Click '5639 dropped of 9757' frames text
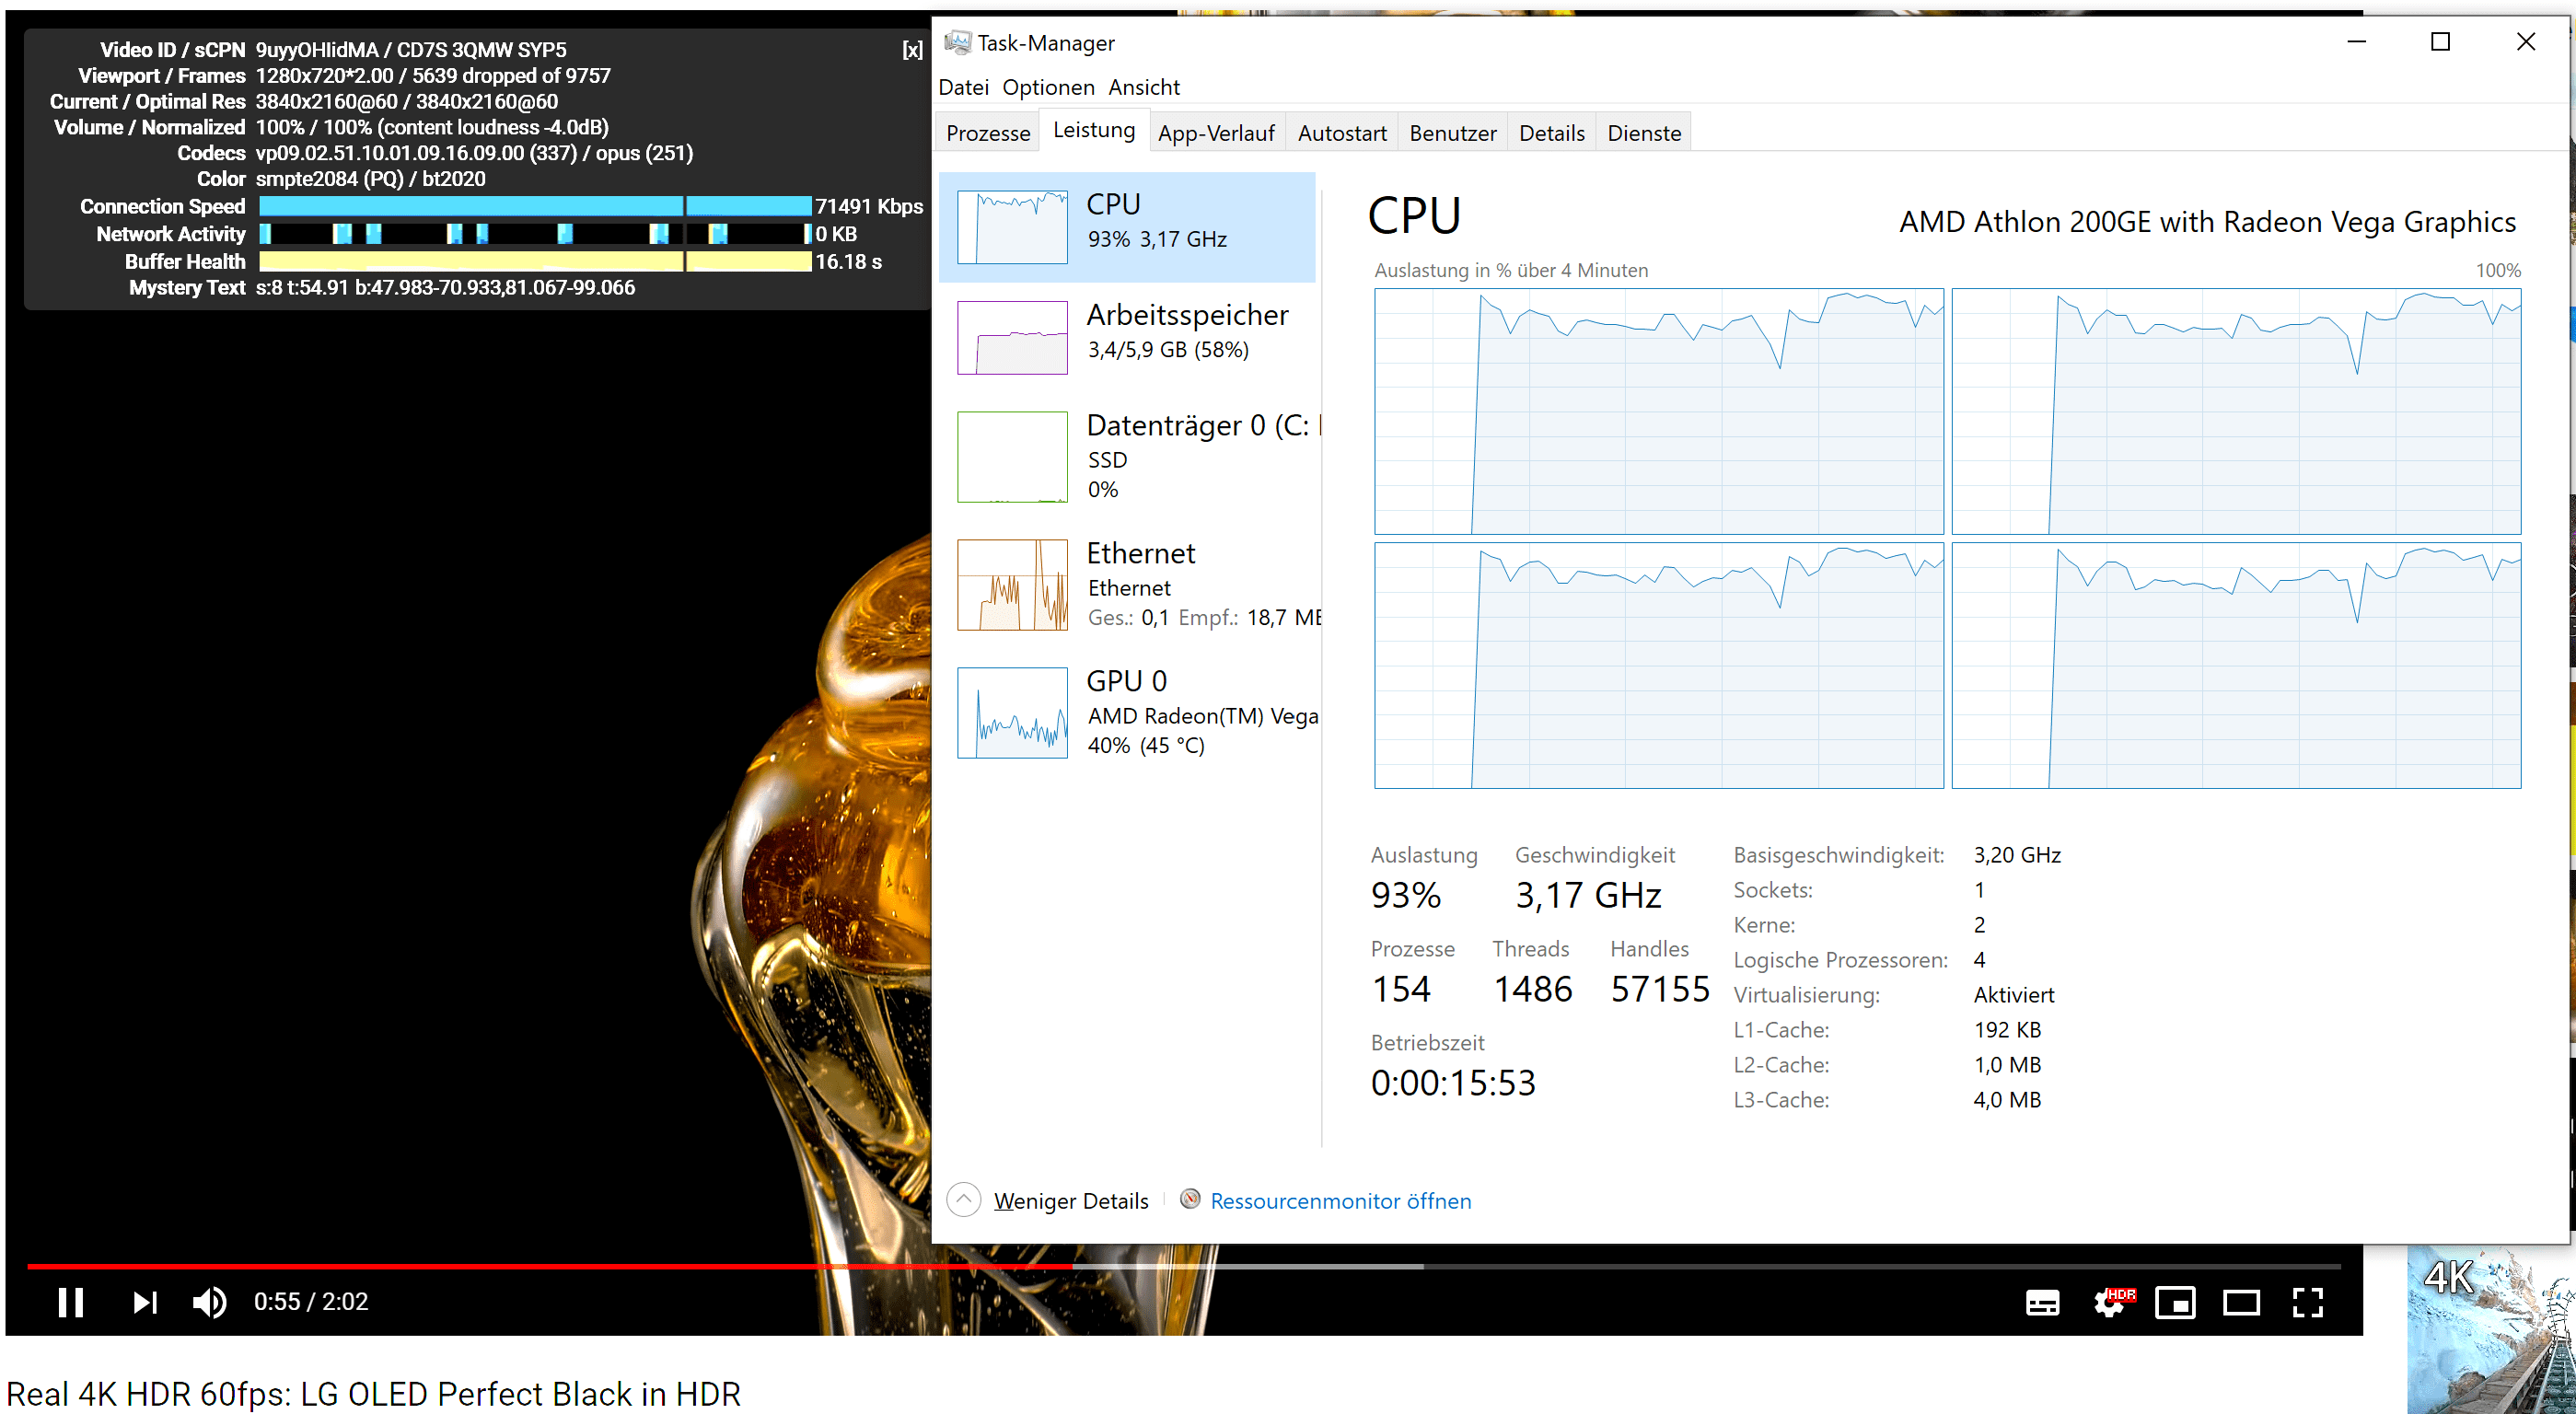The height and width of the screenshot is (1414, 2576). coord(511,76)
